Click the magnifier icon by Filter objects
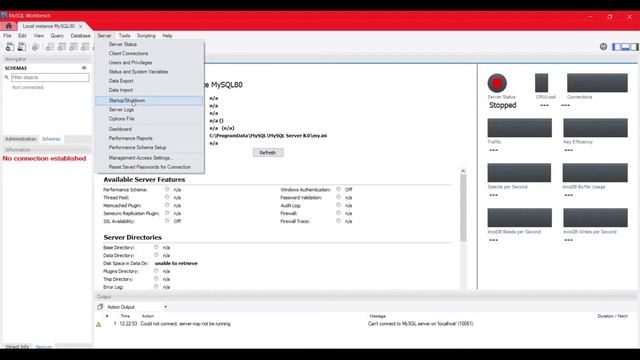The width and height of the screenshot is (640, 360). tap(7, 77)
